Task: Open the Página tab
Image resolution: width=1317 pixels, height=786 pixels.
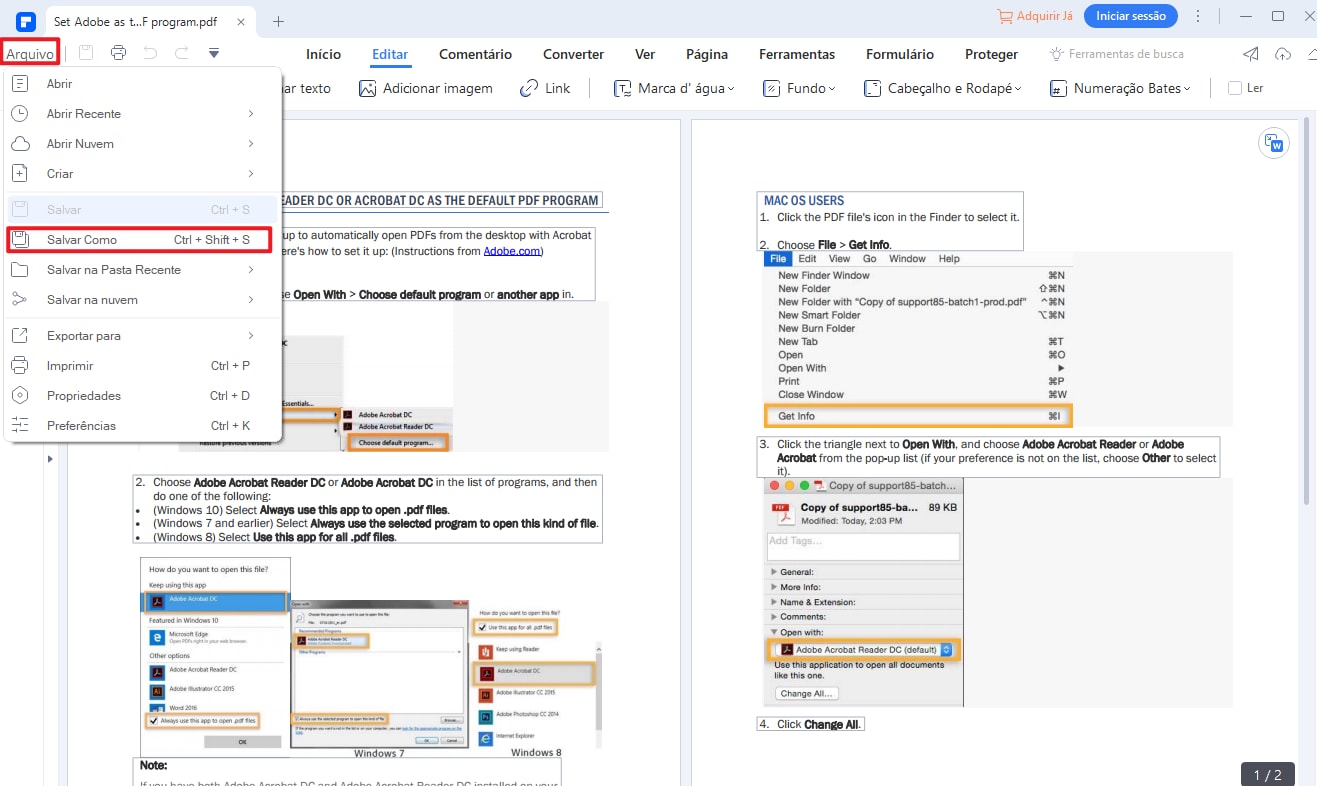Action: [707, 55]
